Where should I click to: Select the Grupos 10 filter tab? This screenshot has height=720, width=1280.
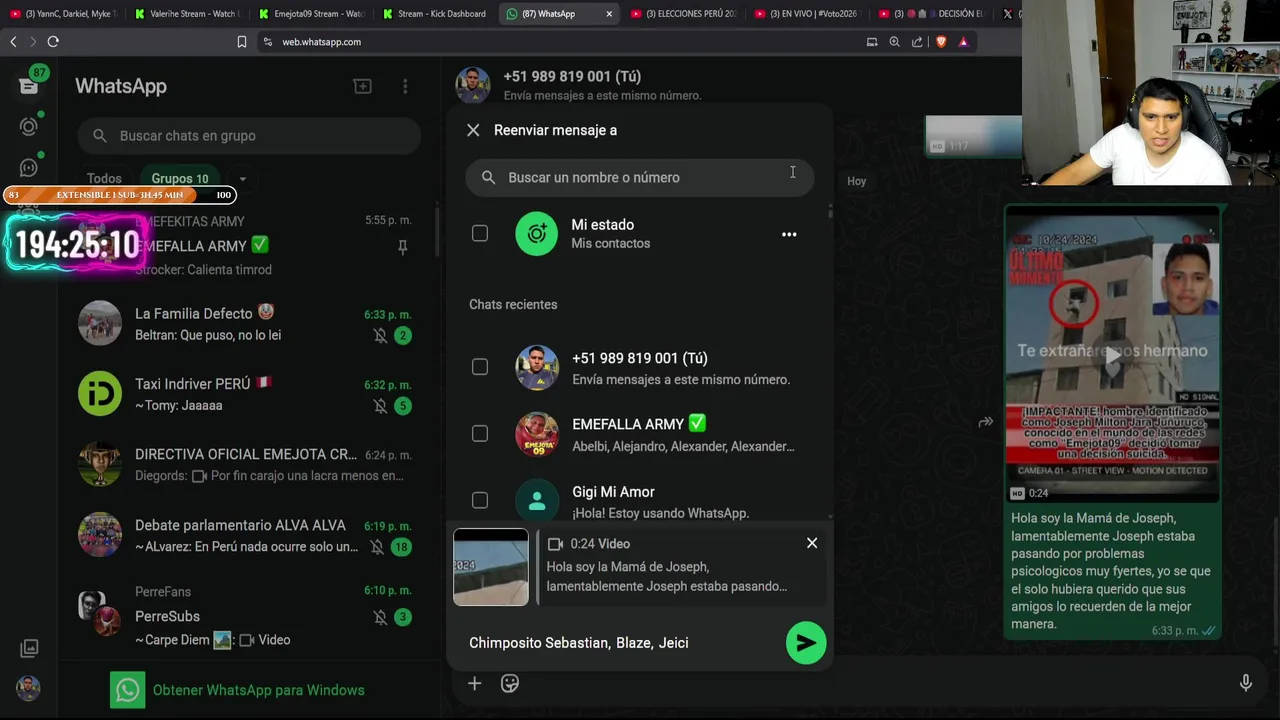coord(180,179)
